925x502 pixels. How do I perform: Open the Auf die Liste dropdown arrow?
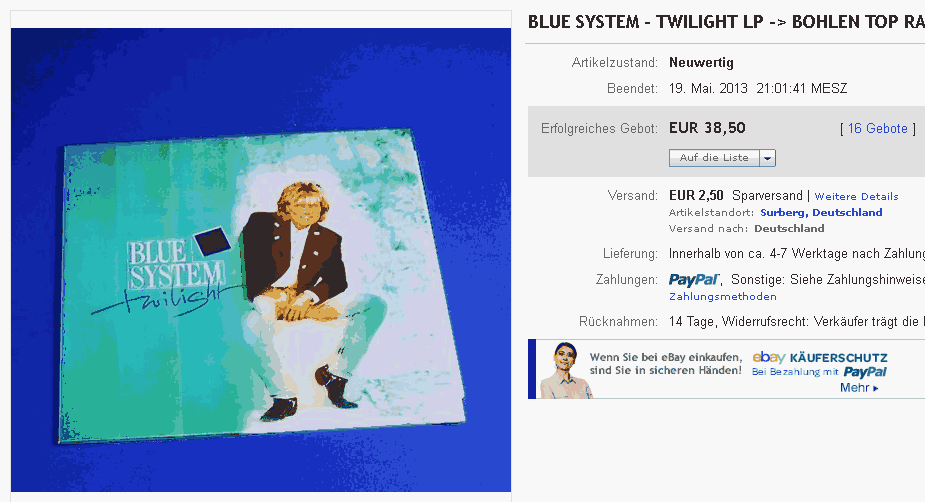point(767,158)
